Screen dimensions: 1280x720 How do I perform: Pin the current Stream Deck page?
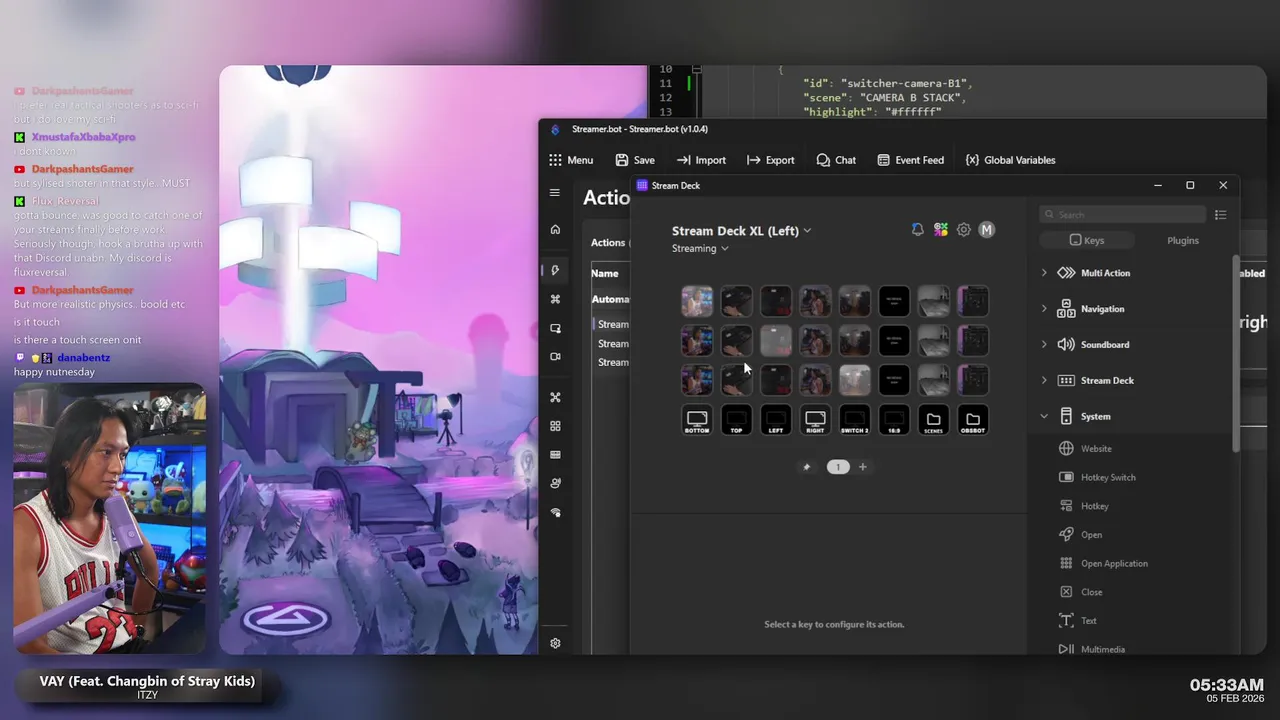click(x=807, y=467)
